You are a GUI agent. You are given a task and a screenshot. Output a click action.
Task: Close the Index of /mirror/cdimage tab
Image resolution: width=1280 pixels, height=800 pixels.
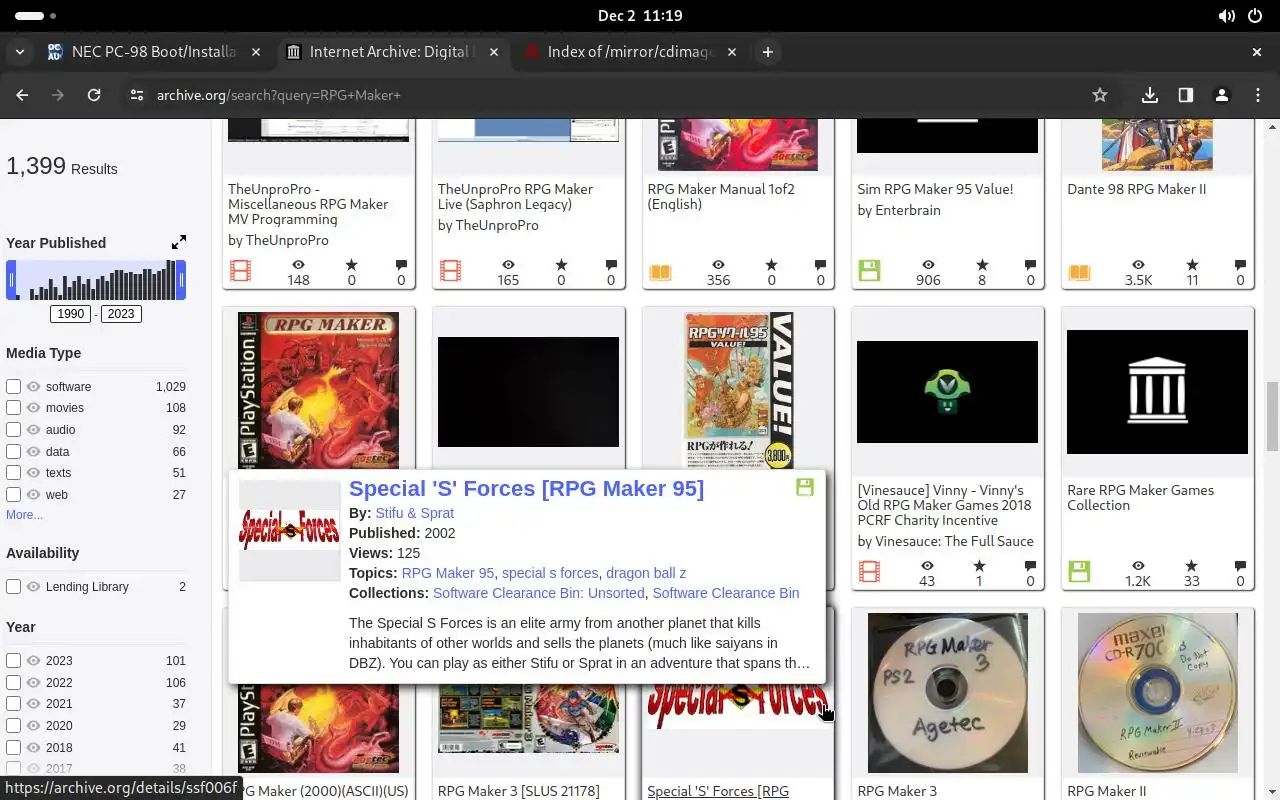732,52
